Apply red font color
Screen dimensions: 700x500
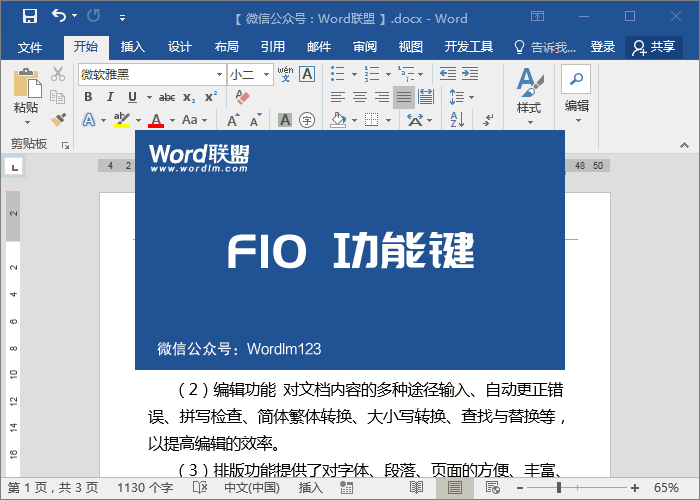point(156,120)
